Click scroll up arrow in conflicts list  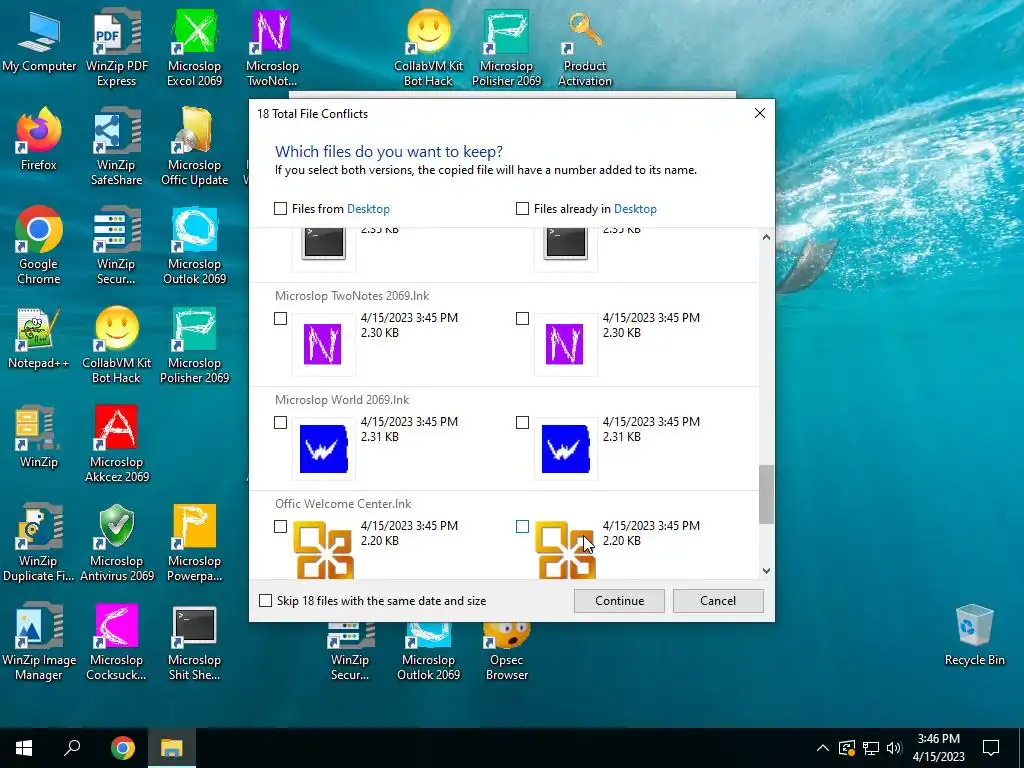pyautogui.click(x=767, y=237)
